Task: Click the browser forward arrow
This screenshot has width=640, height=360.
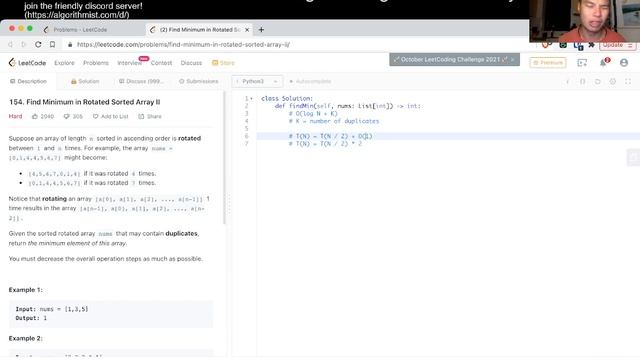Action: point(24,44)
